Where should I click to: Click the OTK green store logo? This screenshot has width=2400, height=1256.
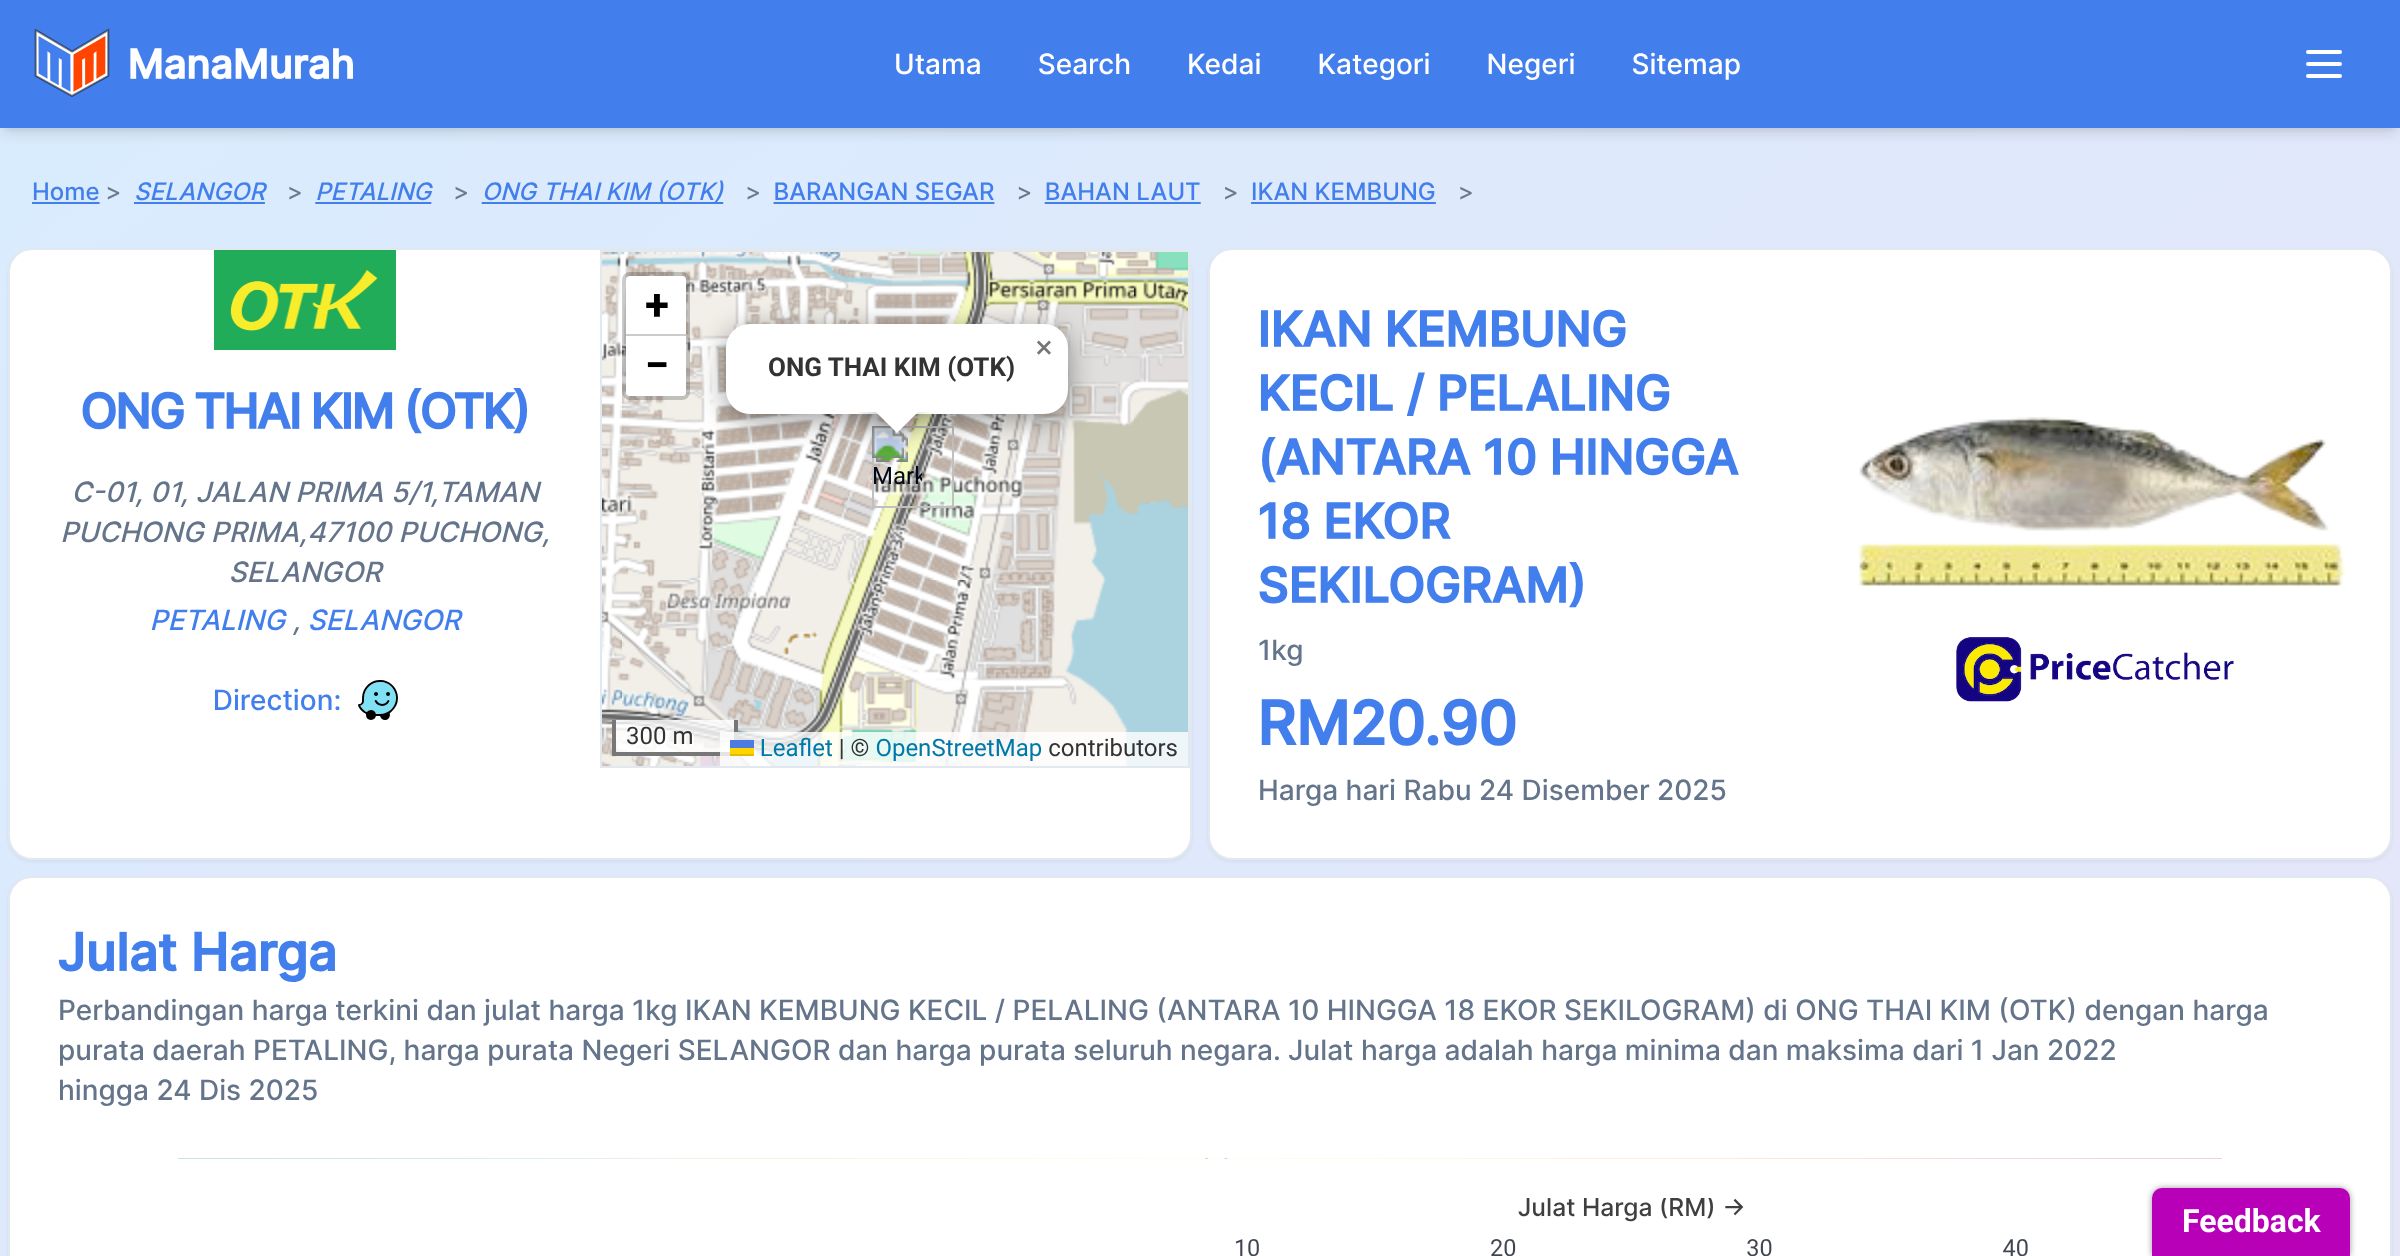click(305, 300)
